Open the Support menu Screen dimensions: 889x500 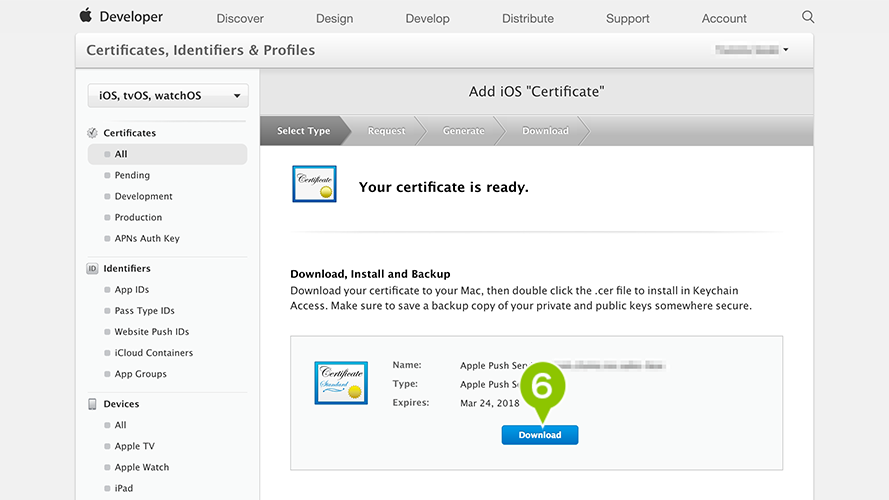point(628,18)
